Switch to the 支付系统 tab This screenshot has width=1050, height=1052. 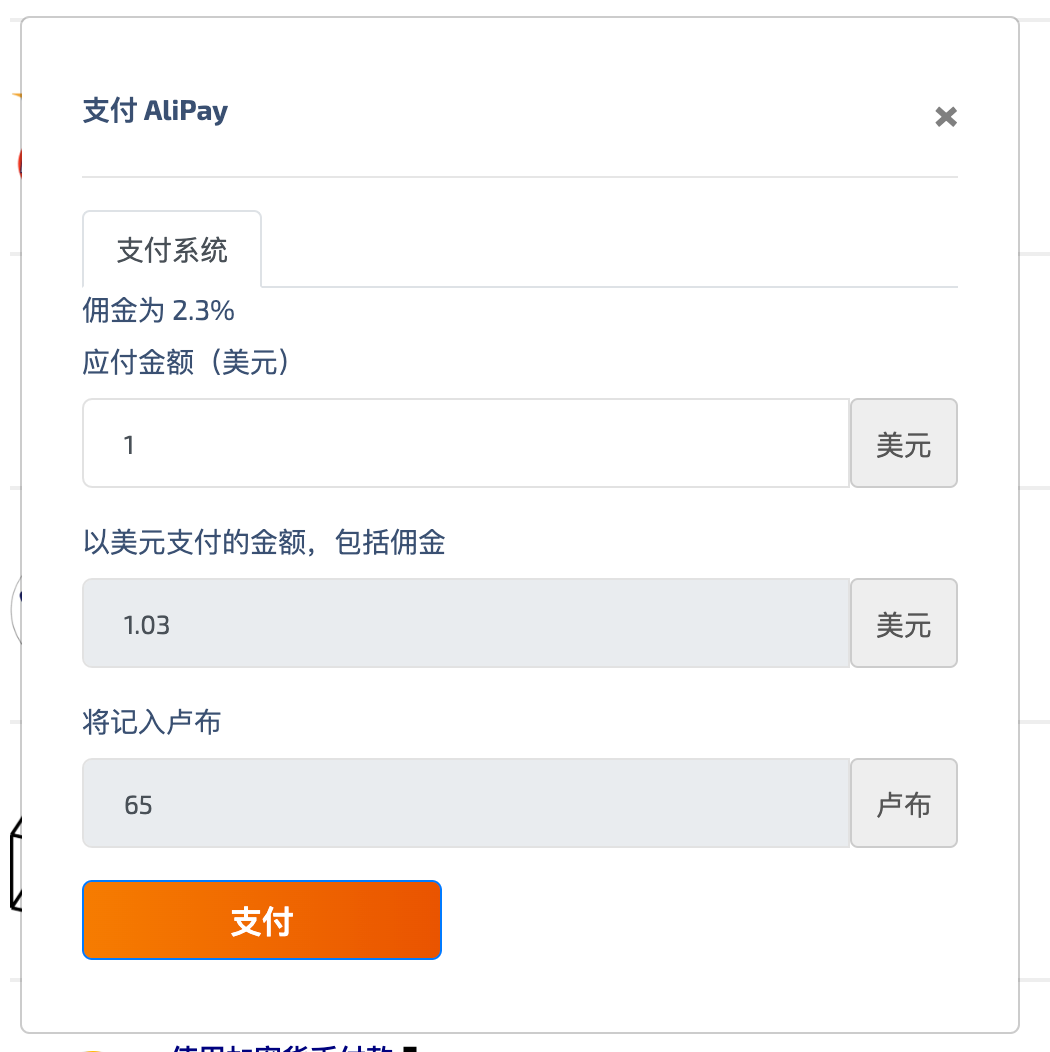[172, 250]
